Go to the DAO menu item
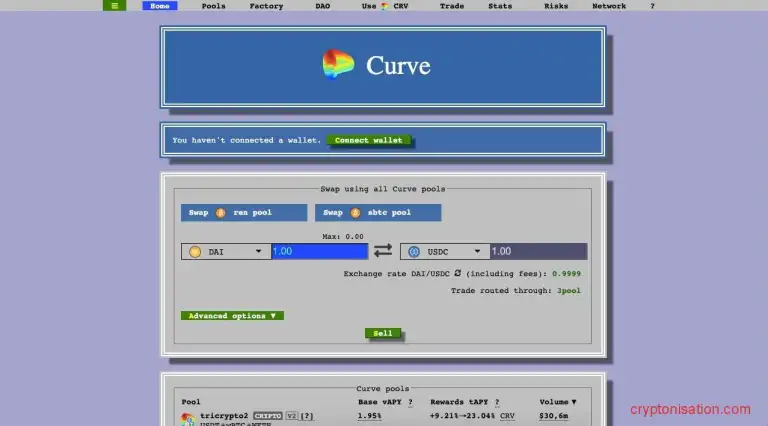This screenshot has height=426, width=768. pyautogui.click(x=323, y=6)
